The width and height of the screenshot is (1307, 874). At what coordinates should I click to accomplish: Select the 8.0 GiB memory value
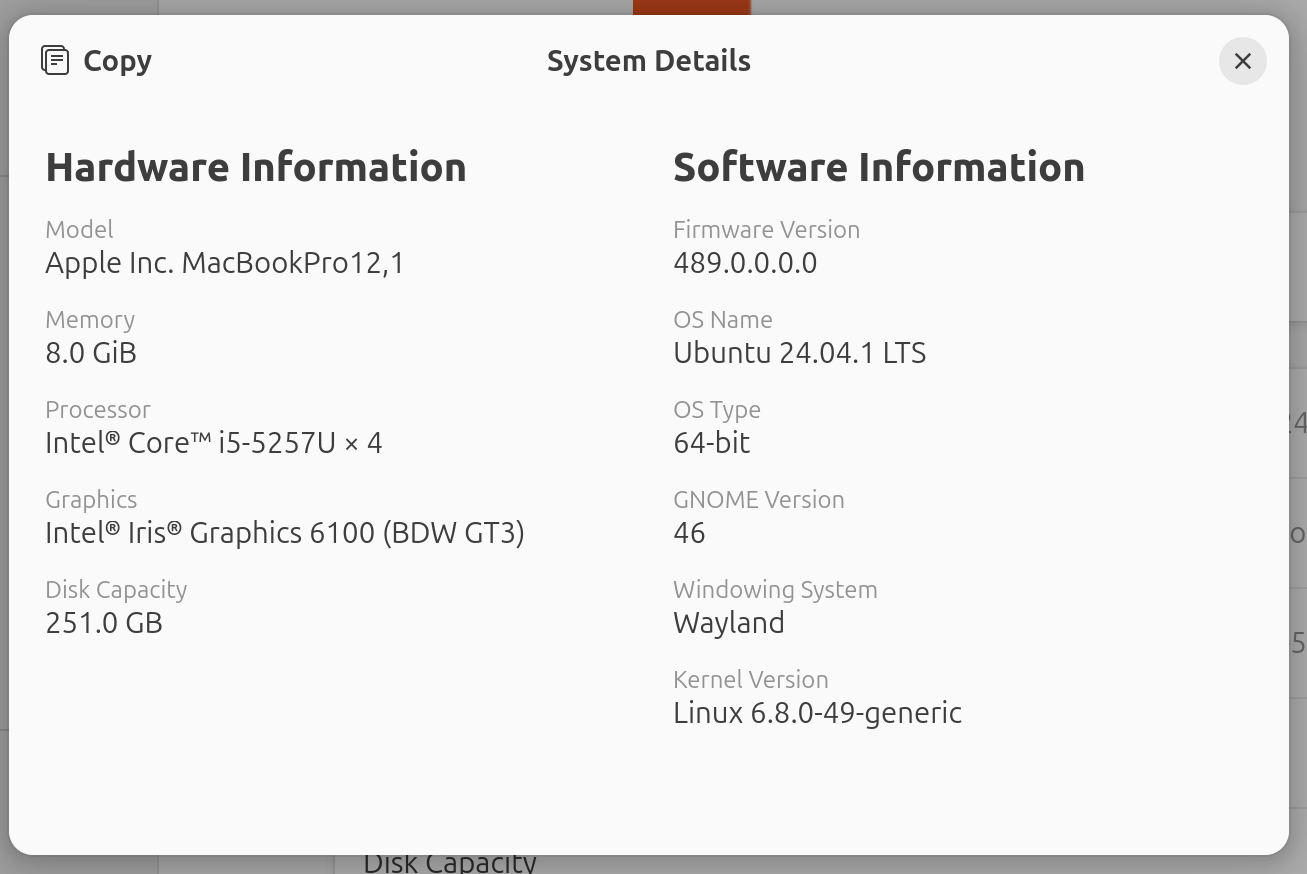tap(91, 353)
